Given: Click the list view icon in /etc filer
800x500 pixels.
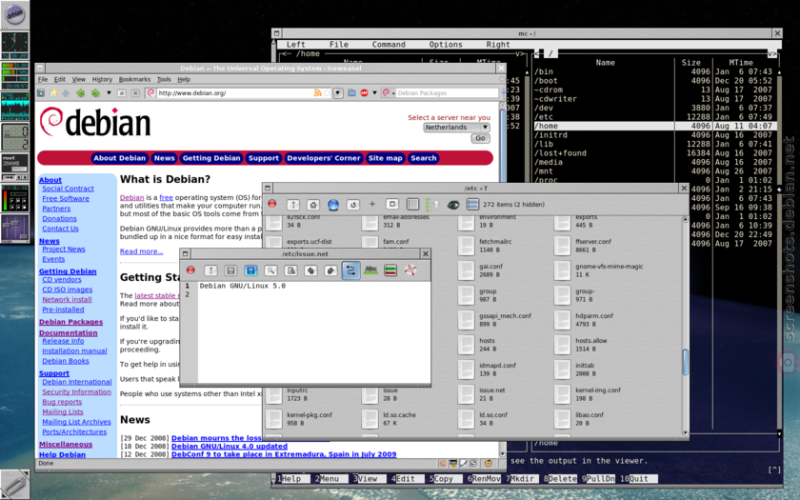Looking at the screenshot, I should click(472, 205).
